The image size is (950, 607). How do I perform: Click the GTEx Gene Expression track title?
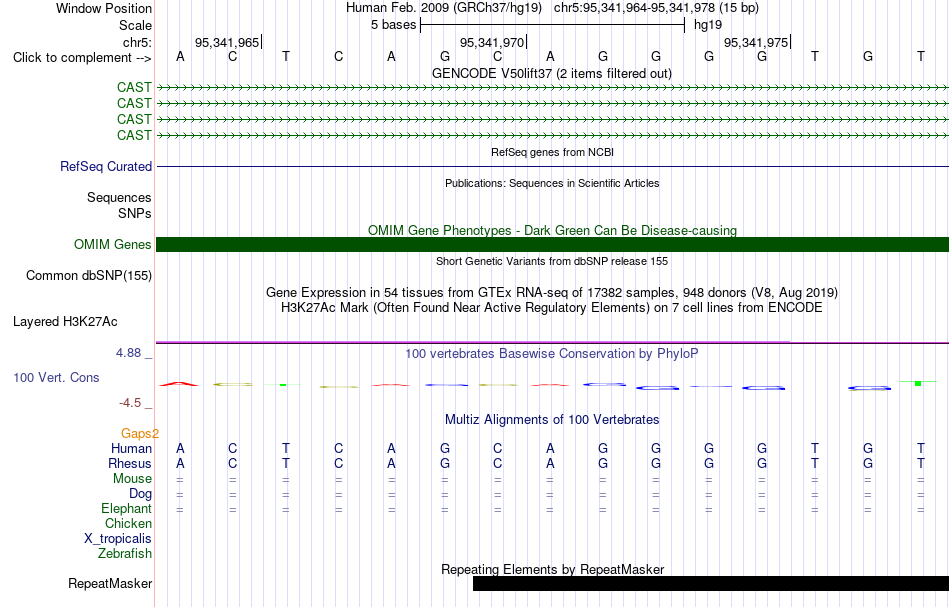tap(552, 293)
